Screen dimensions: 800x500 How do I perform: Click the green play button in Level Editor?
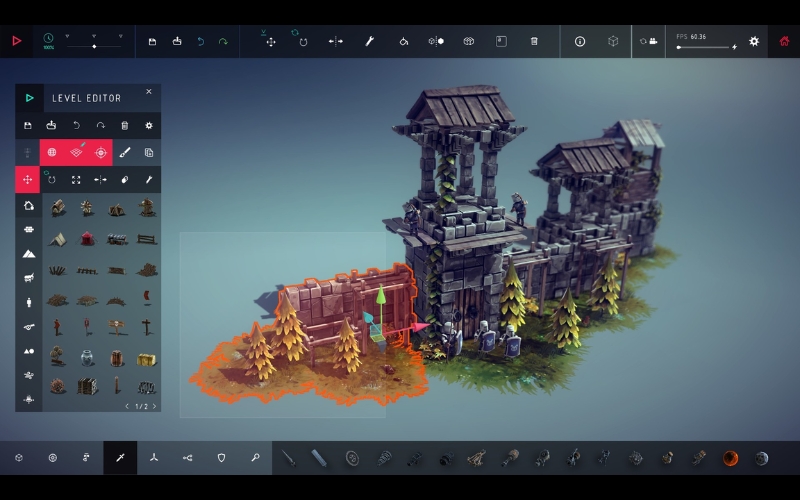[x=30, y=98]
